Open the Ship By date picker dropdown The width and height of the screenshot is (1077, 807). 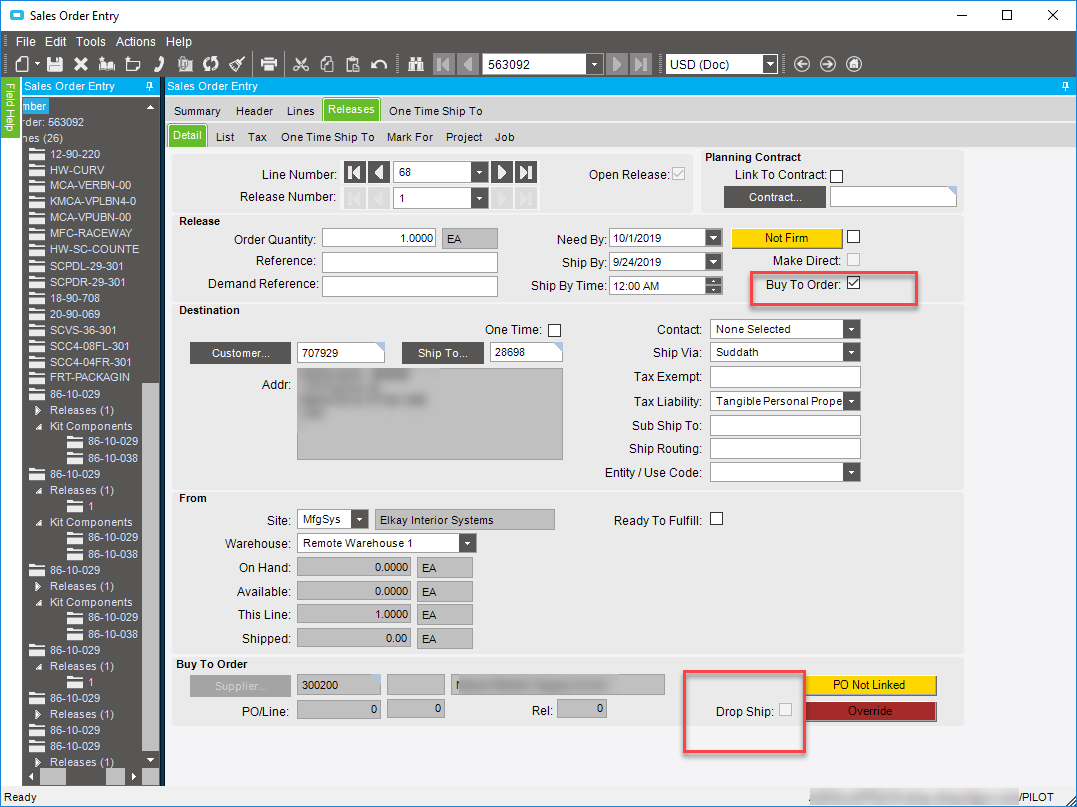714,262
